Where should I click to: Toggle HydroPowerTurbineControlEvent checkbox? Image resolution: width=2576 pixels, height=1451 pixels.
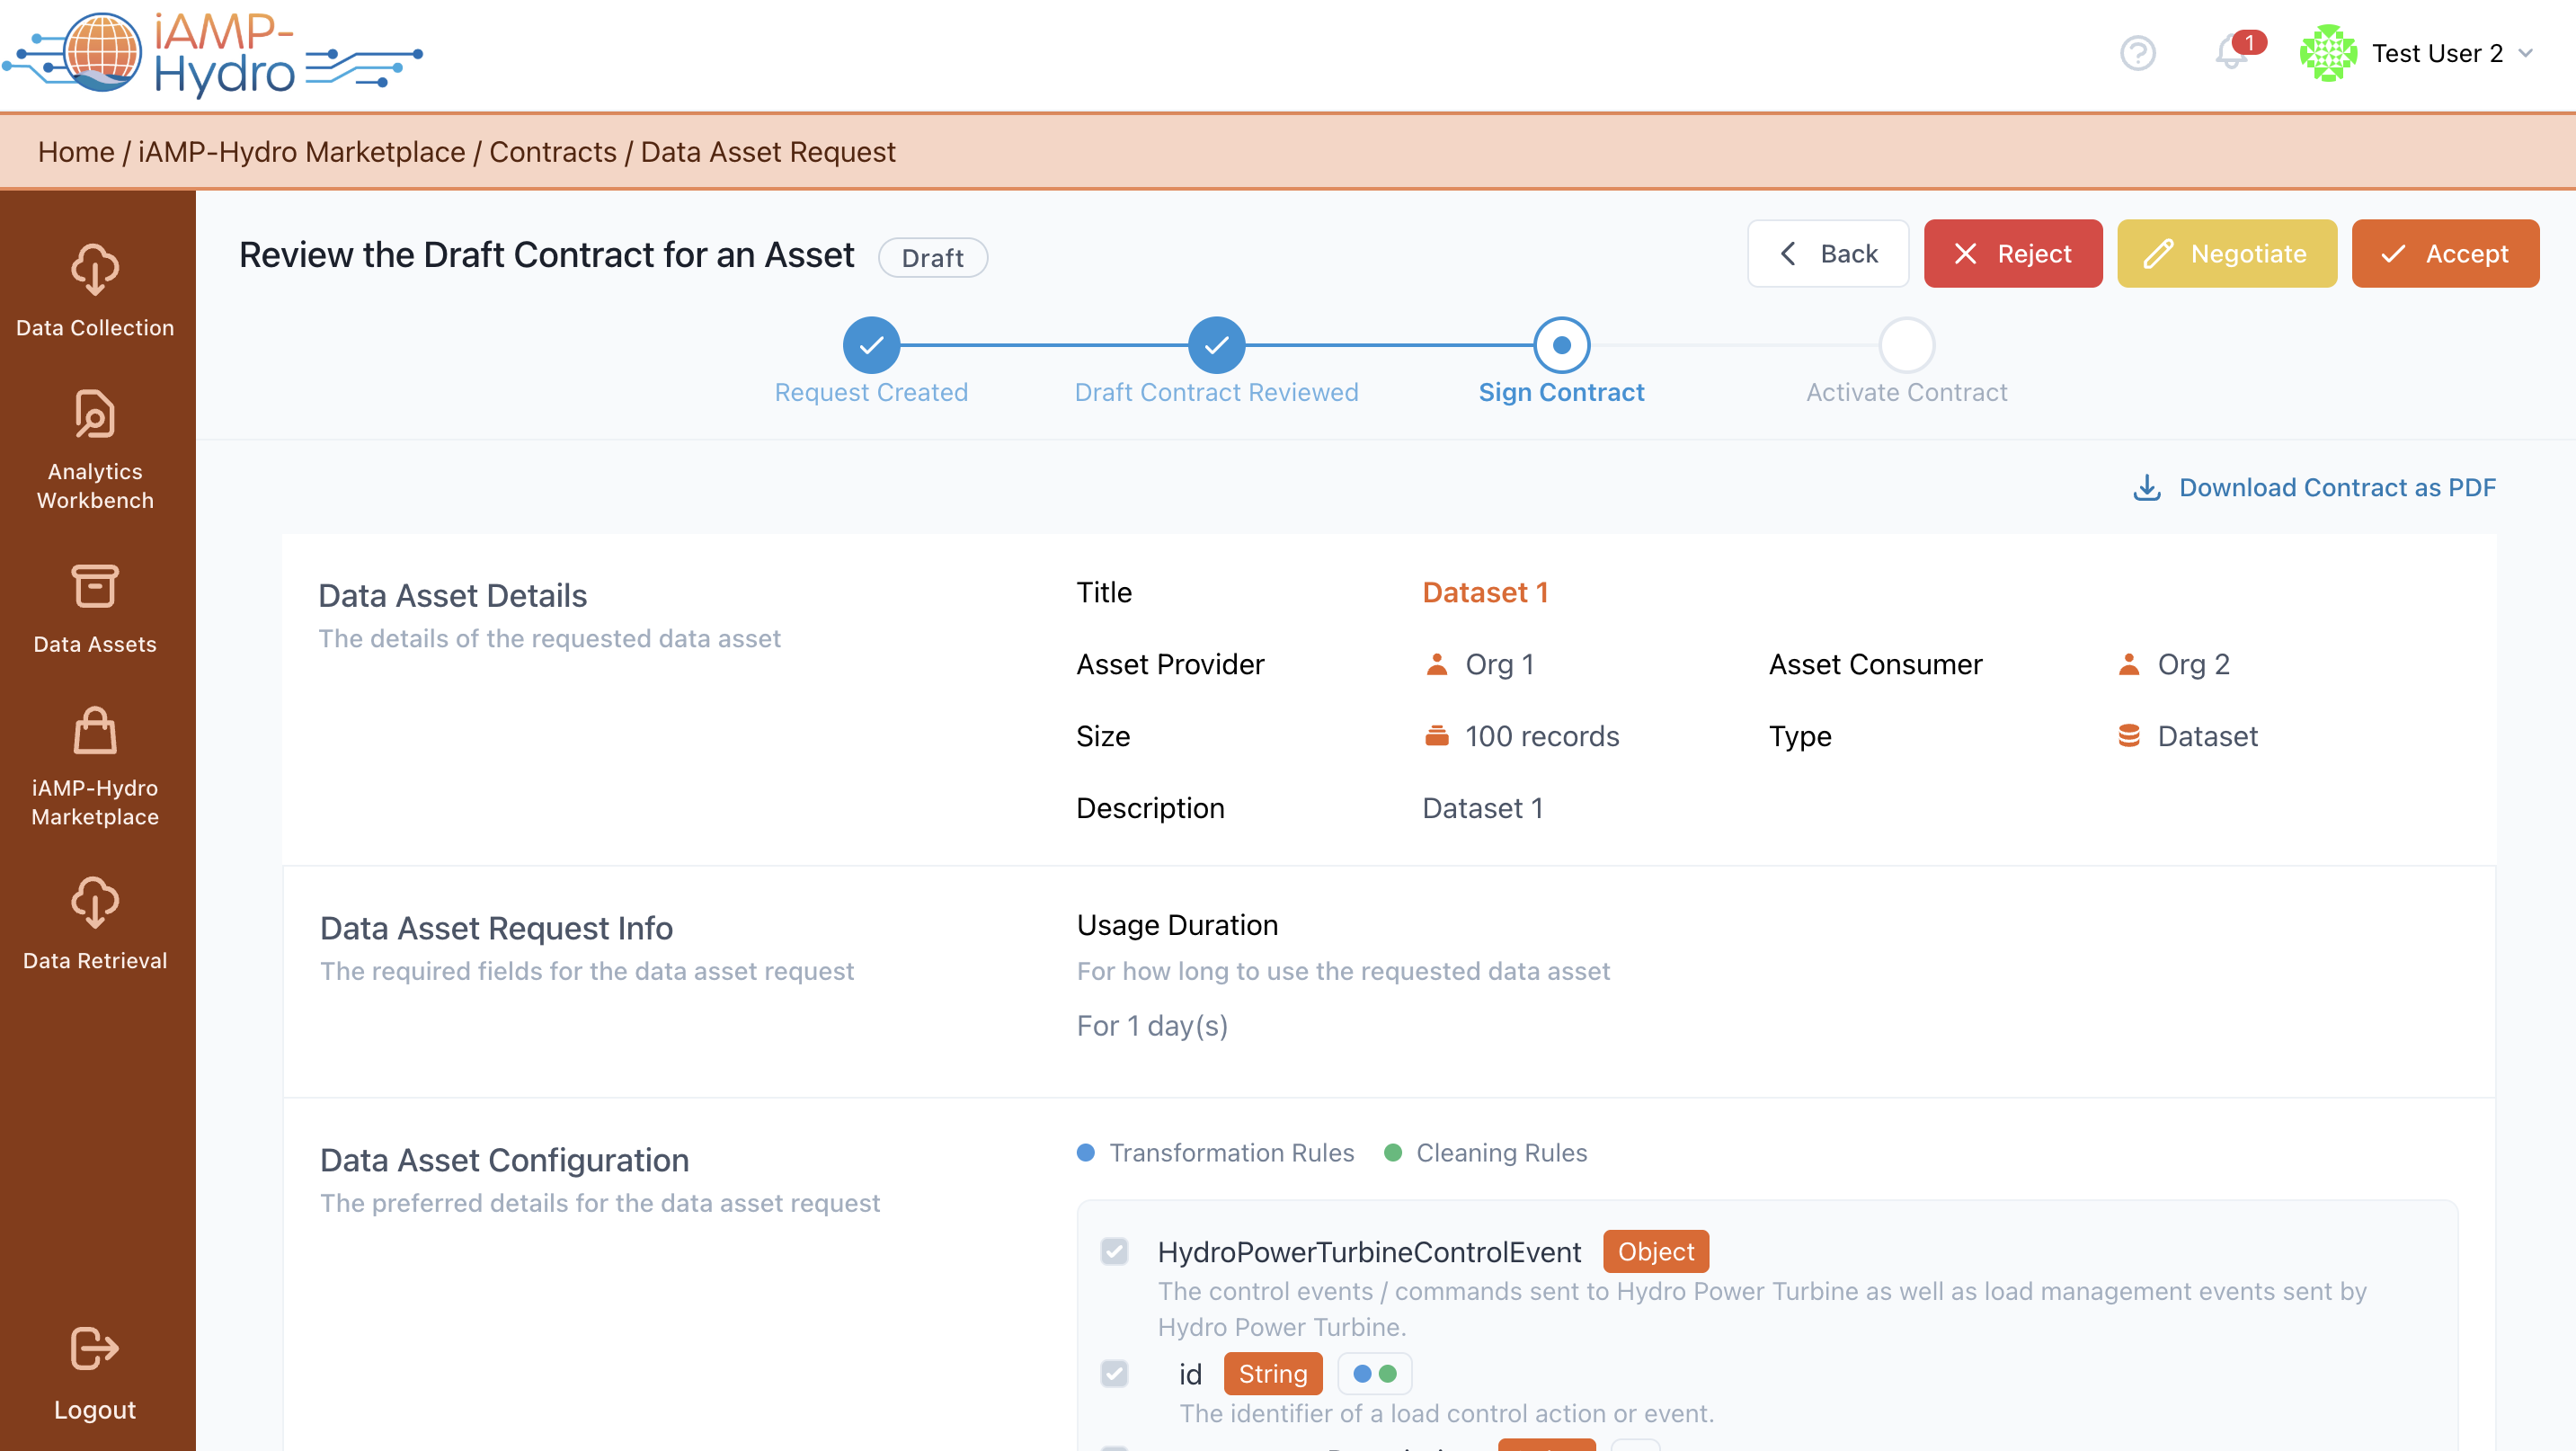1114,1251
